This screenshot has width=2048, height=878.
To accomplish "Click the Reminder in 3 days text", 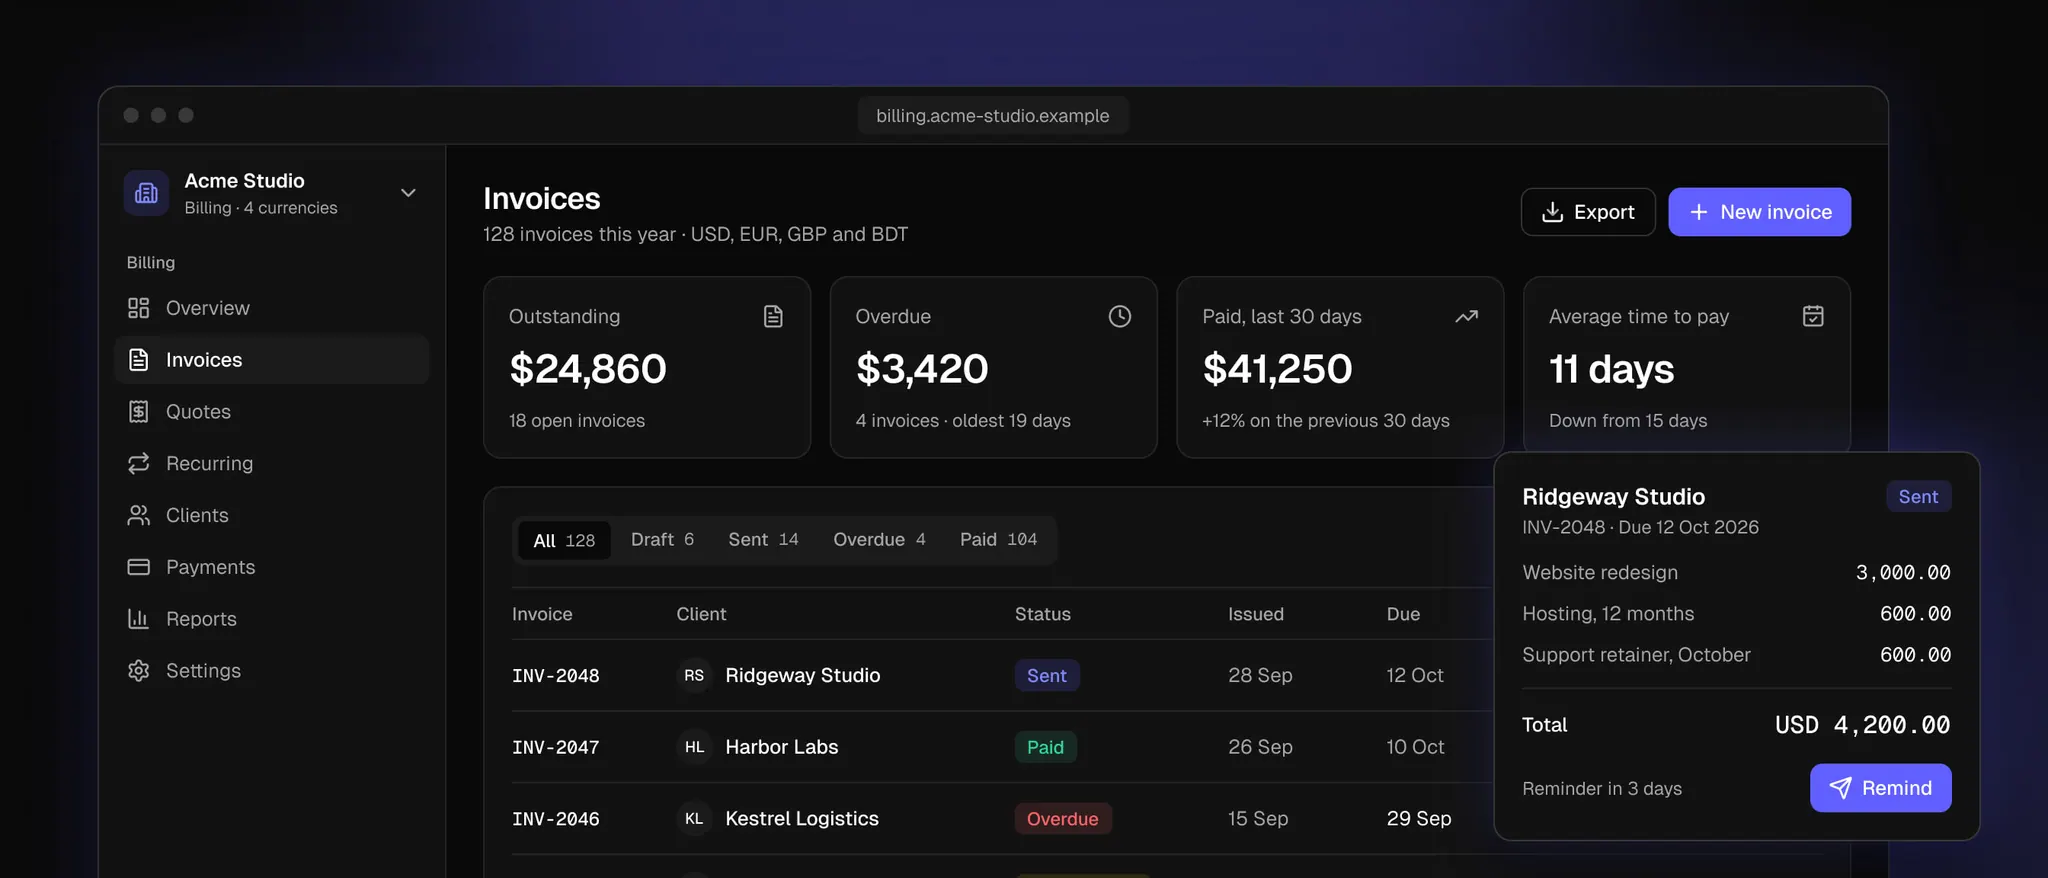I will click(x=1602, y=788).
